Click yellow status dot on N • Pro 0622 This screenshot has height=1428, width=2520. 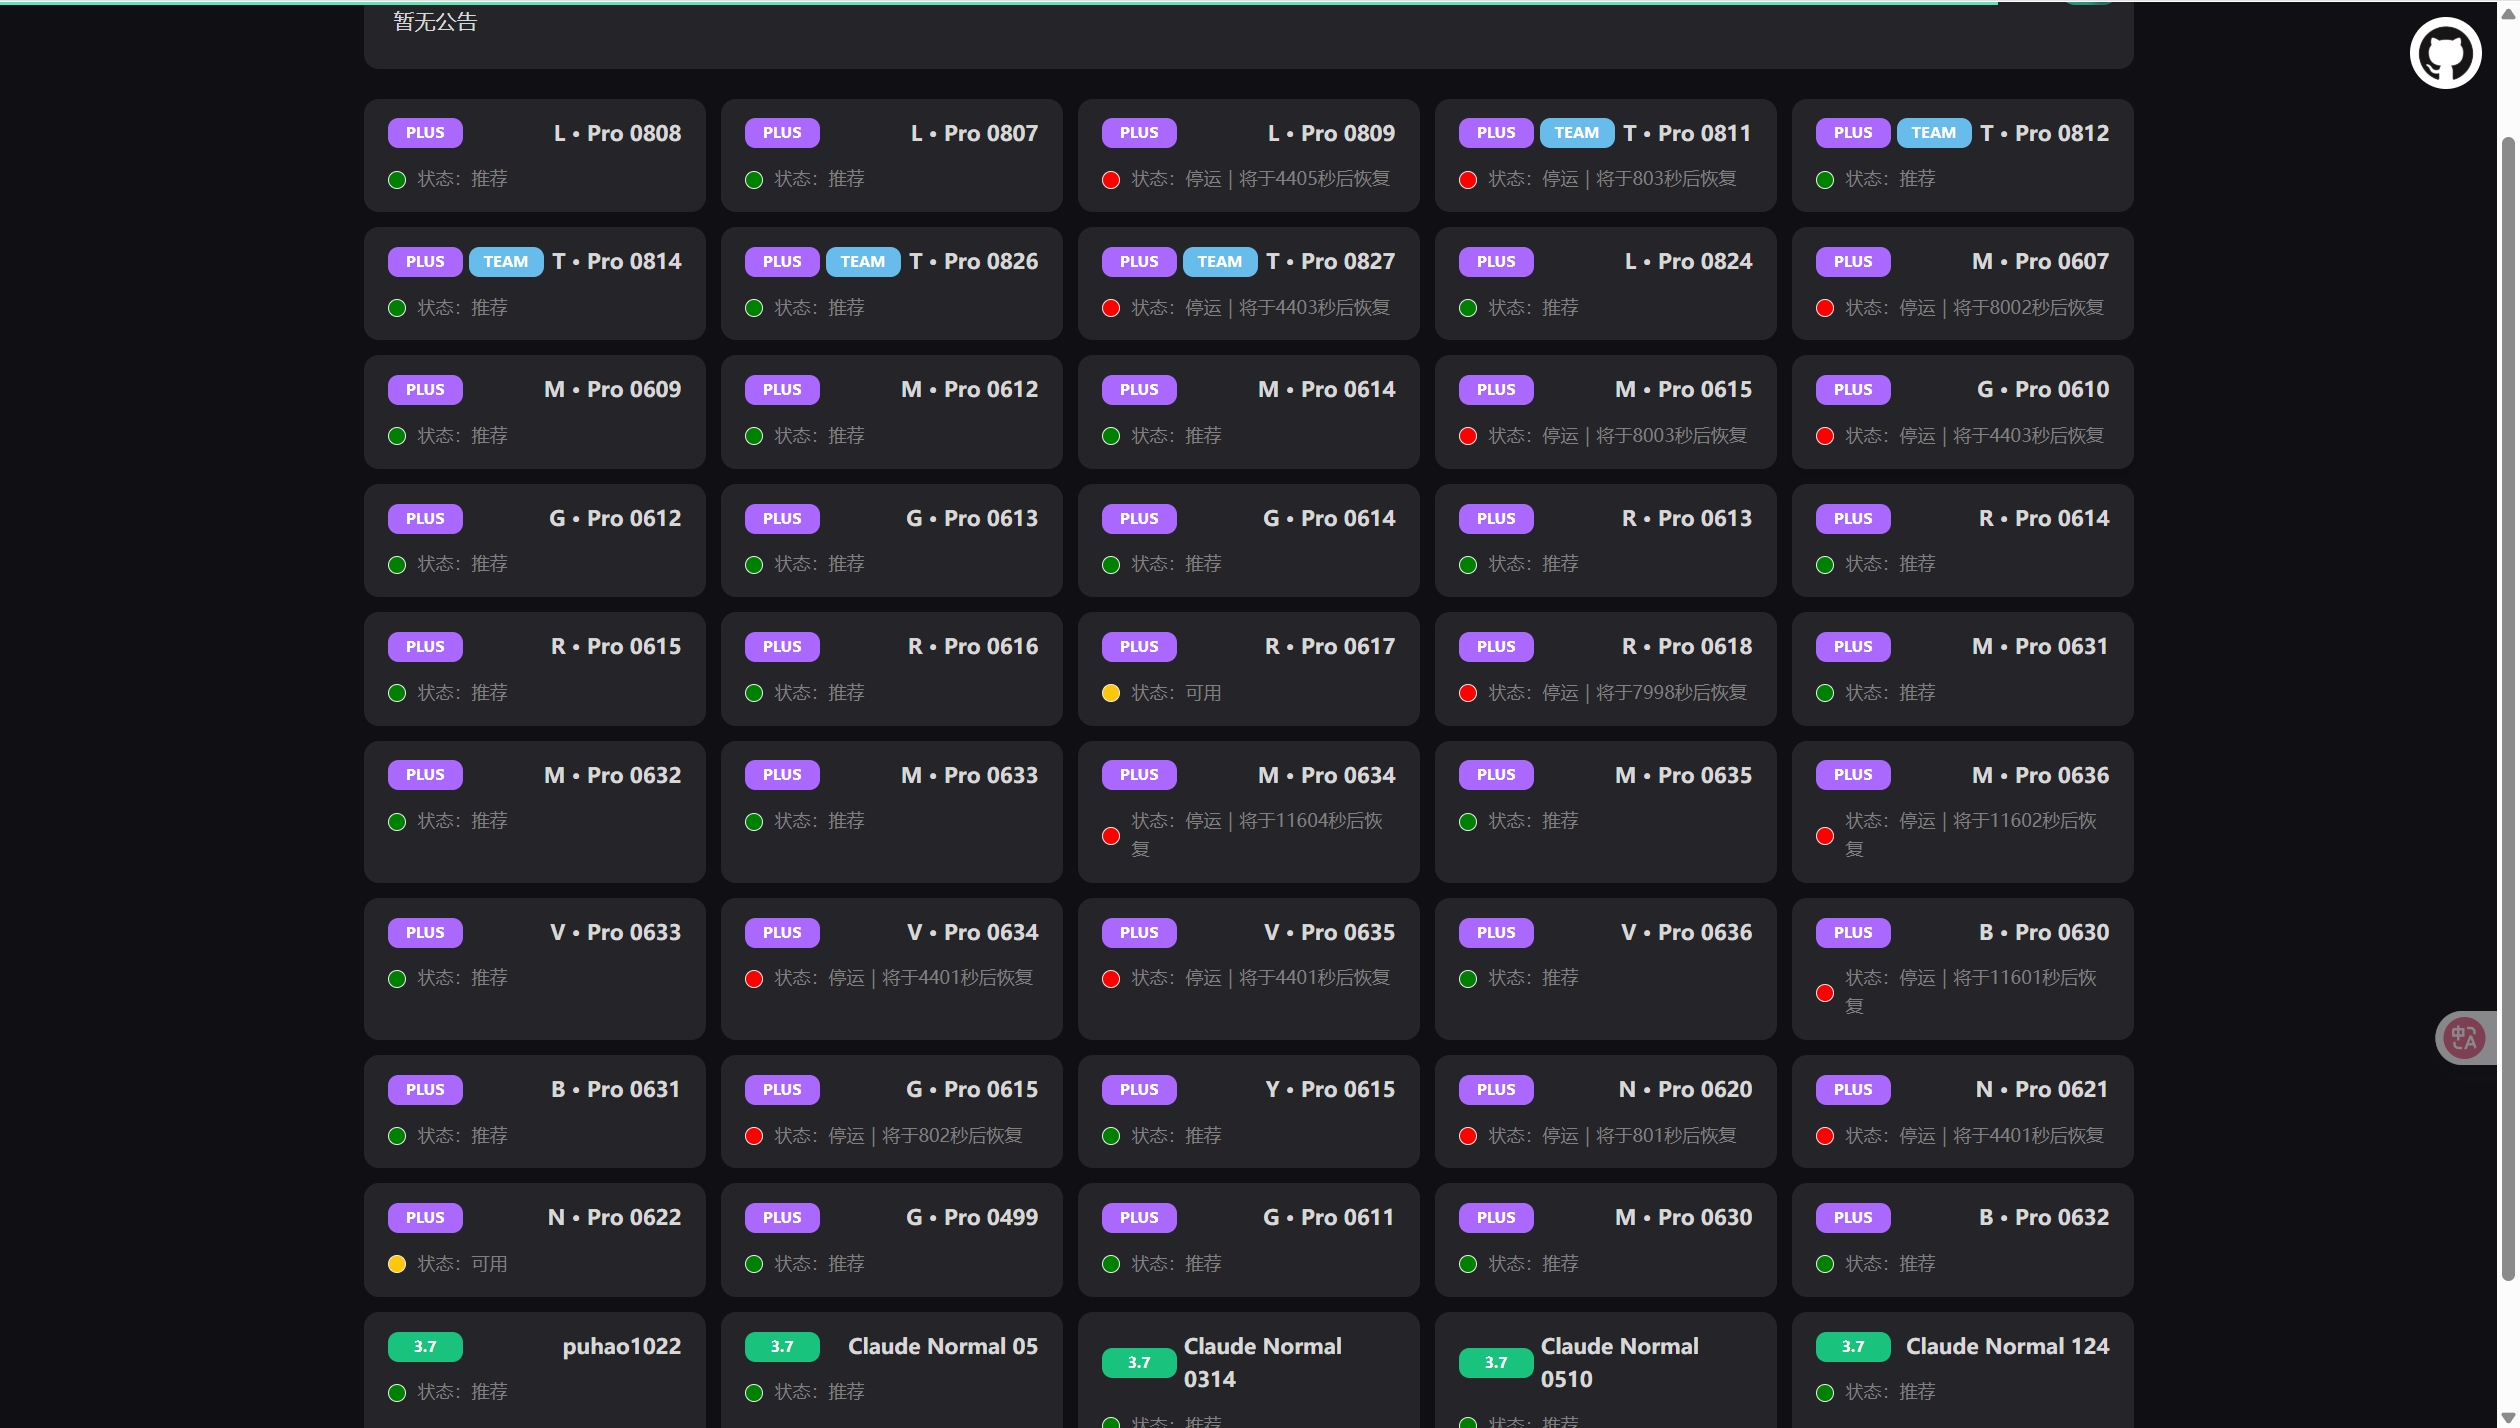pyautogui.click(x=397, y=1264)
